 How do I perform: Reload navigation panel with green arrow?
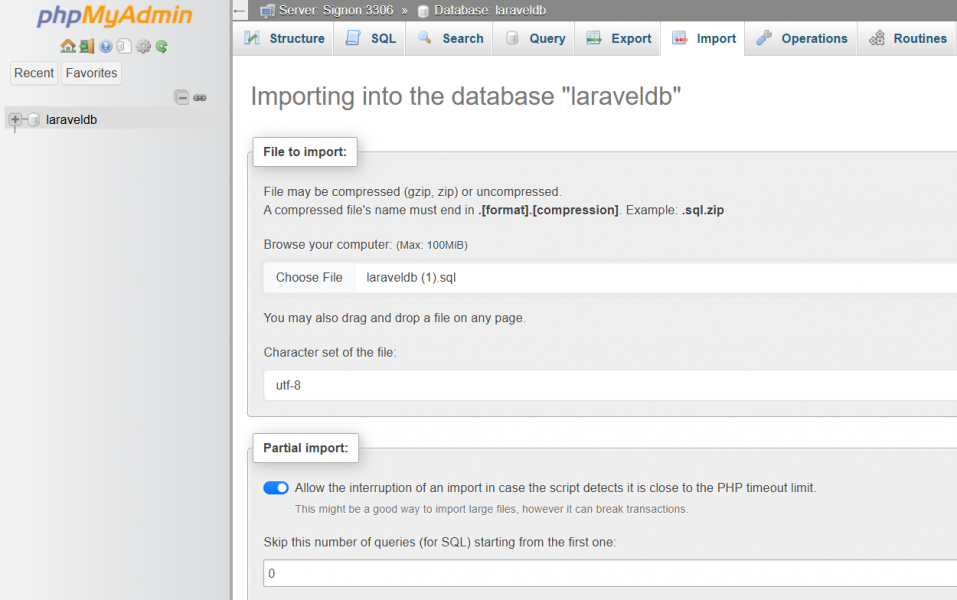click(161, 46)
